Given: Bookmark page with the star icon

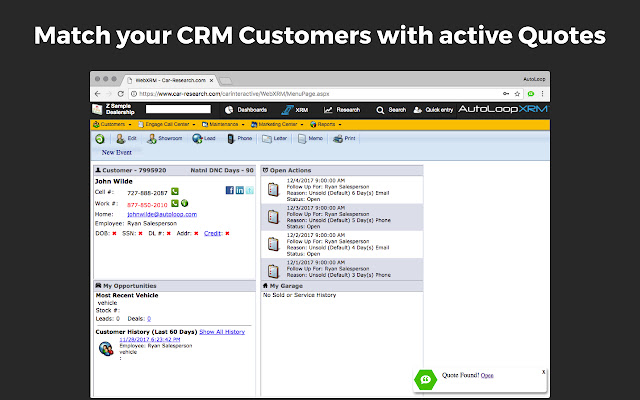Looking at the screenshot, I should [x=517, y=94].
